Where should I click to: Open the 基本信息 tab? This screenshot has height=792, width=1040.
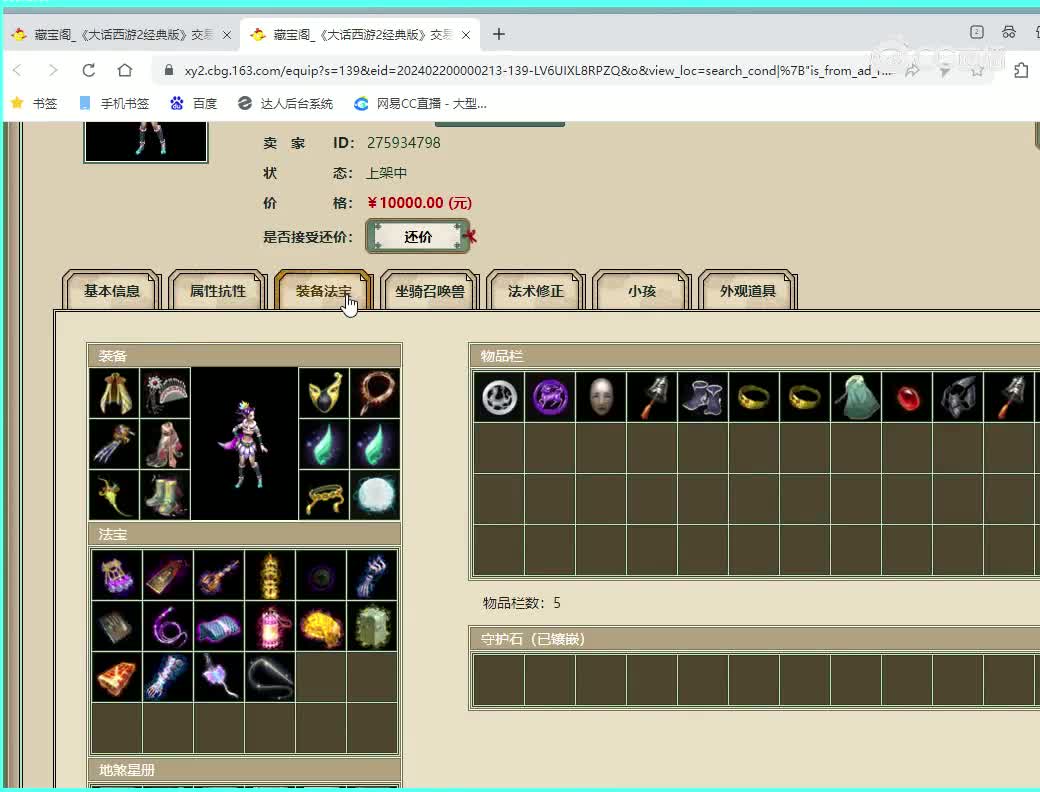coord(111,291)
